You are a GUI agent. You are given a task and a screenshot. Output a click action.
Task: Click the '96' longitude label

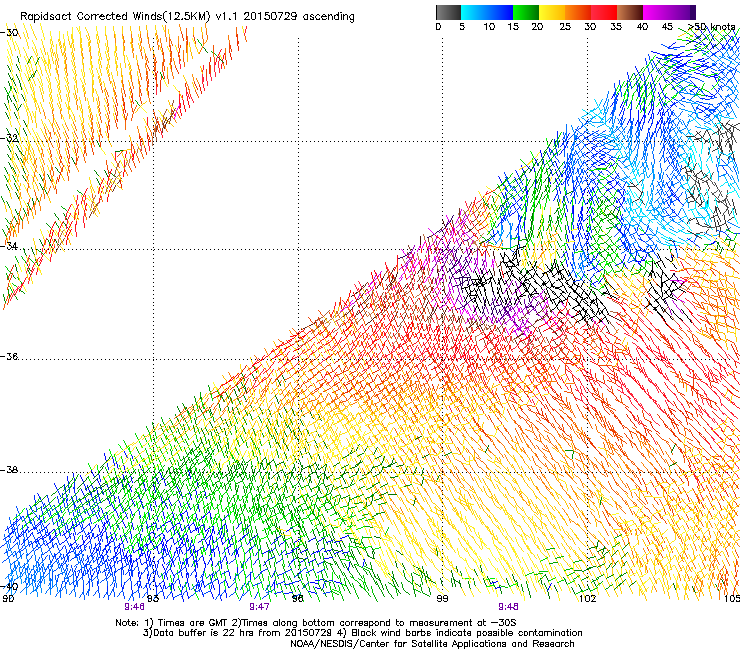click(x=297, y=599)
